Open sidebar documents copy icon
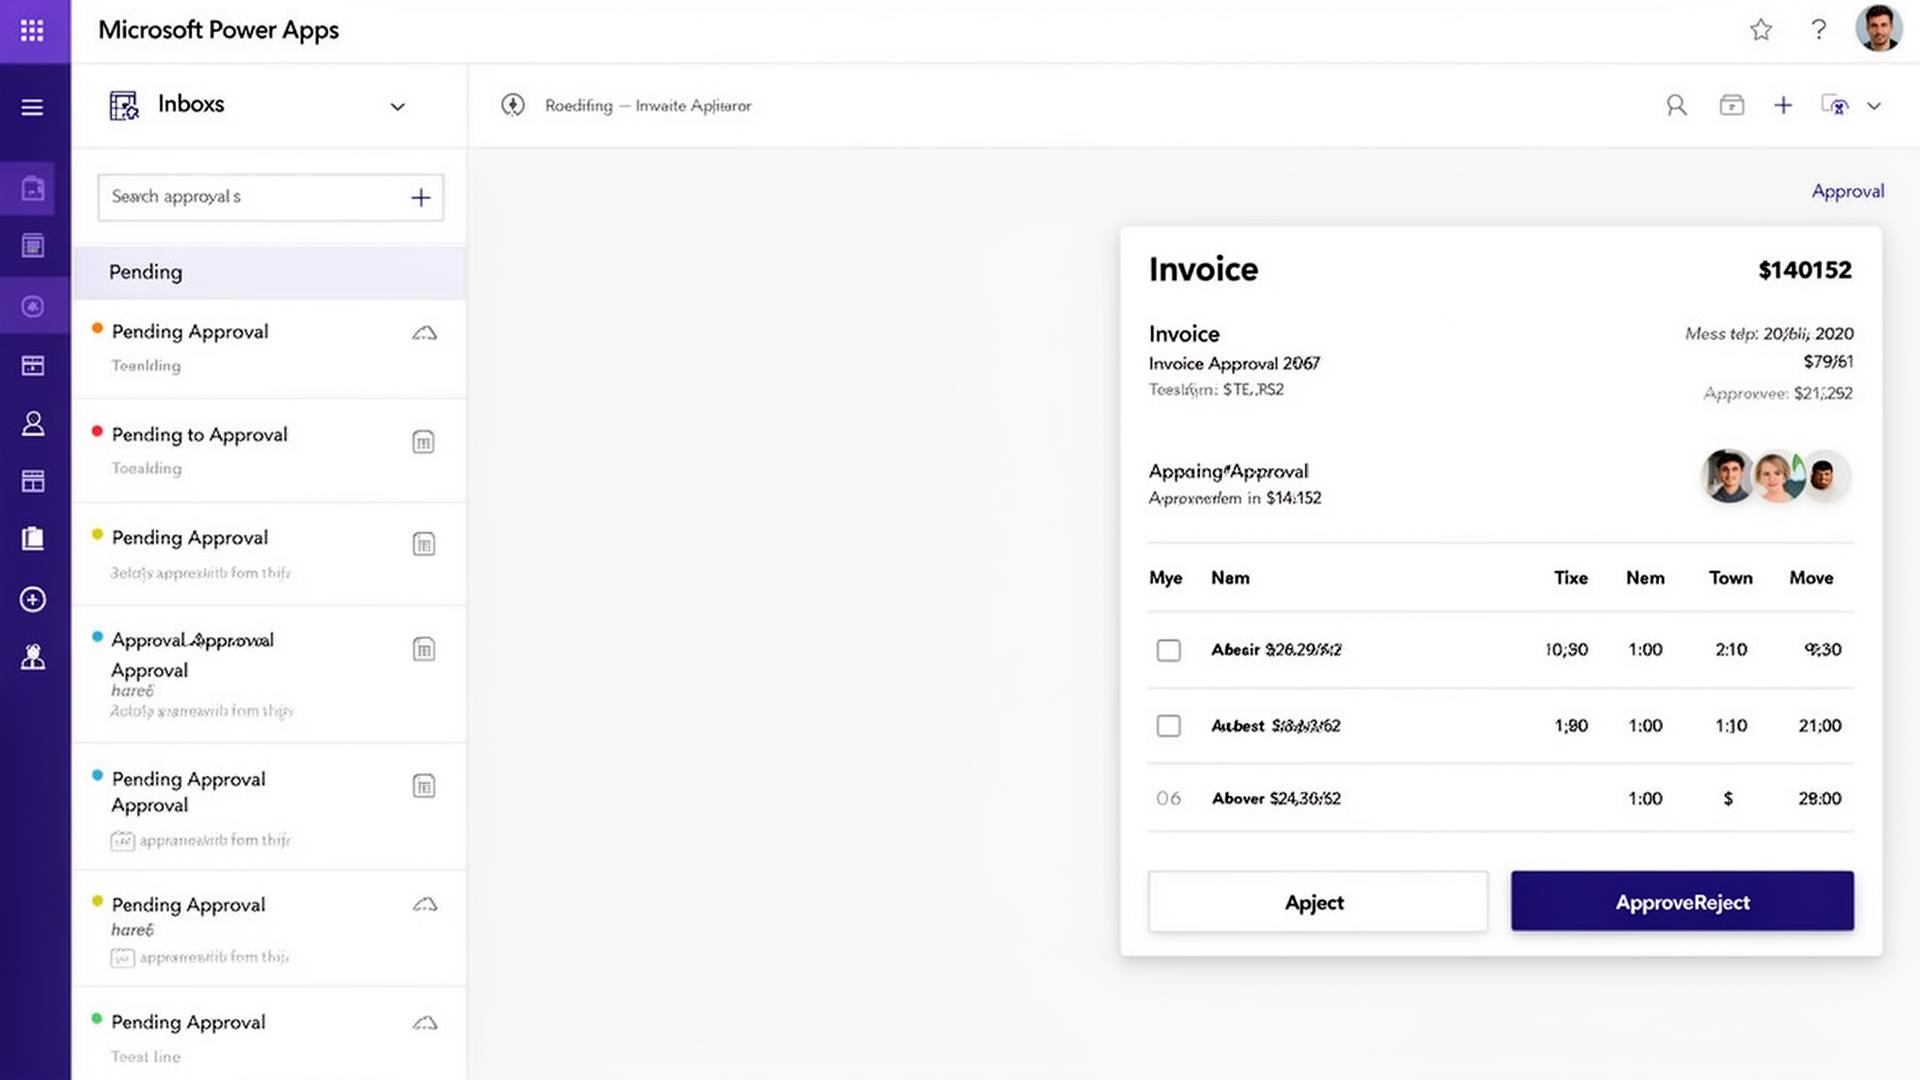Image resolution: width=1920 pixels, height=1080 pixels. (x=33, y=539)
